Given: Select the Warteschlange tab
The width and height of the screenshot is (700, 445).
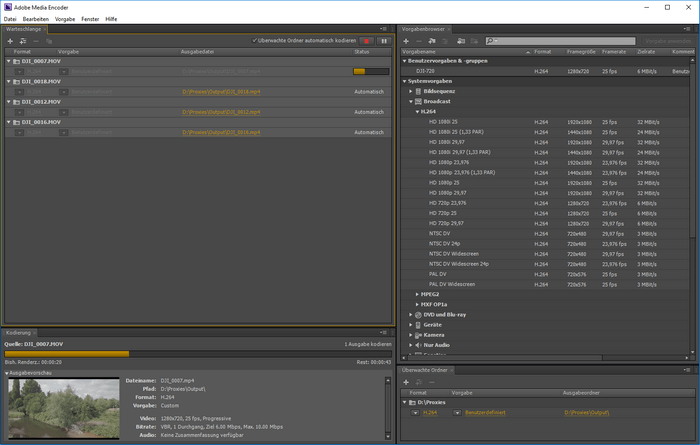Looking at the screenshot, I should [x=23, y=29].
